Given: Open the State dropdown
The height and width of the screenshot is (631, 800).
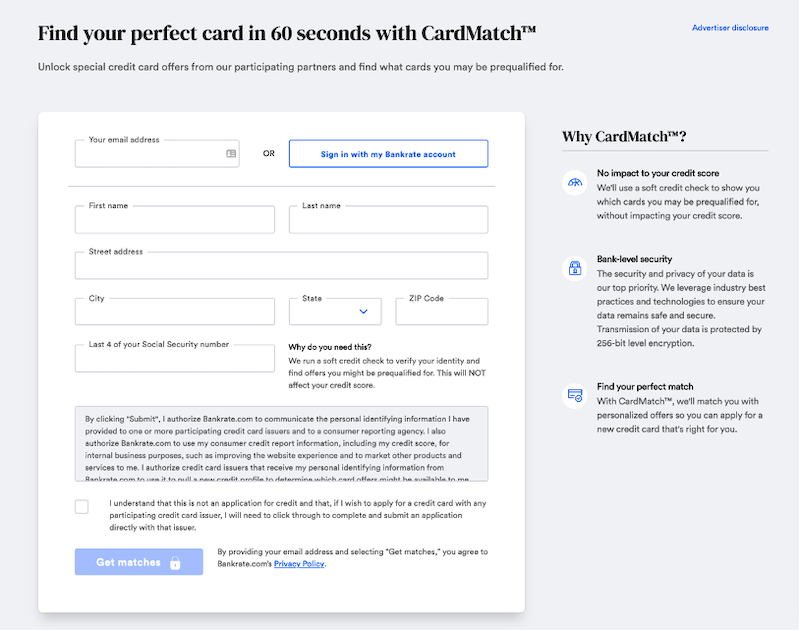Looking at the screenshot, I should (334, 311).
